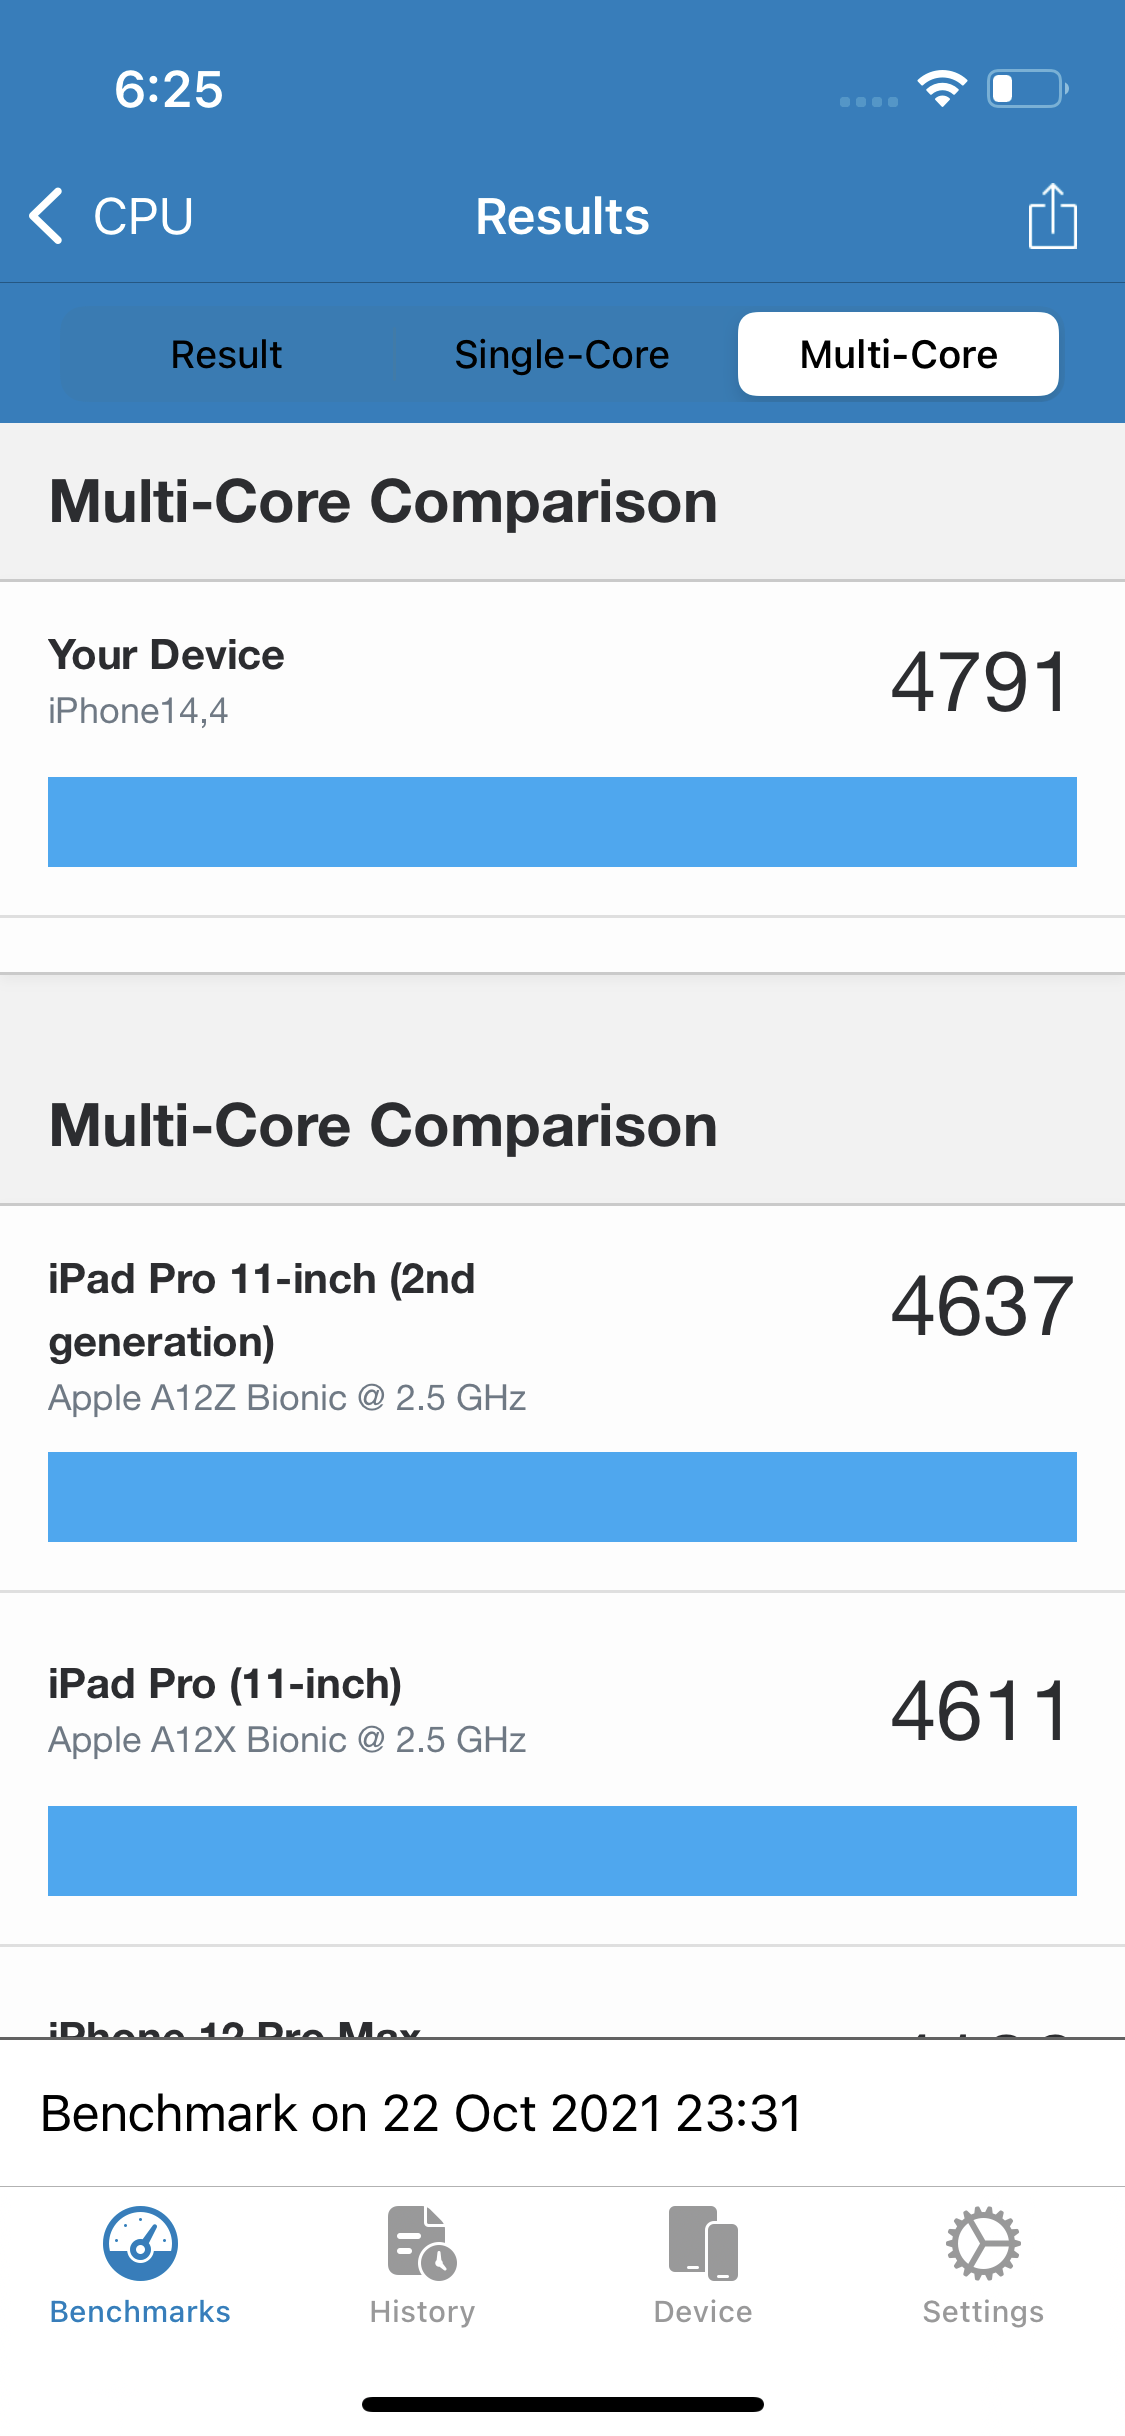Open the Benchmarks gauge icon
The width and height of the screenshot is (1125, 2436).
pos(140,2244)
